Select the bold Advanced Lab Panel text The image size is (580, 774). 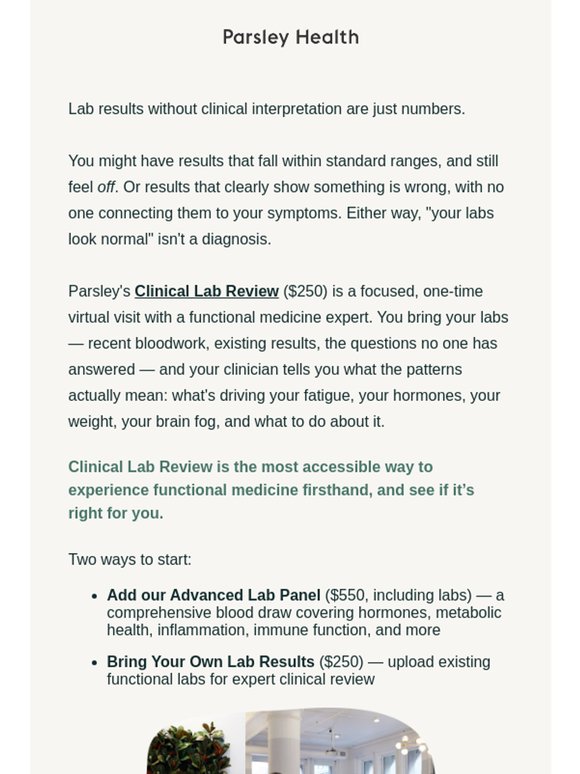(213, 595)
